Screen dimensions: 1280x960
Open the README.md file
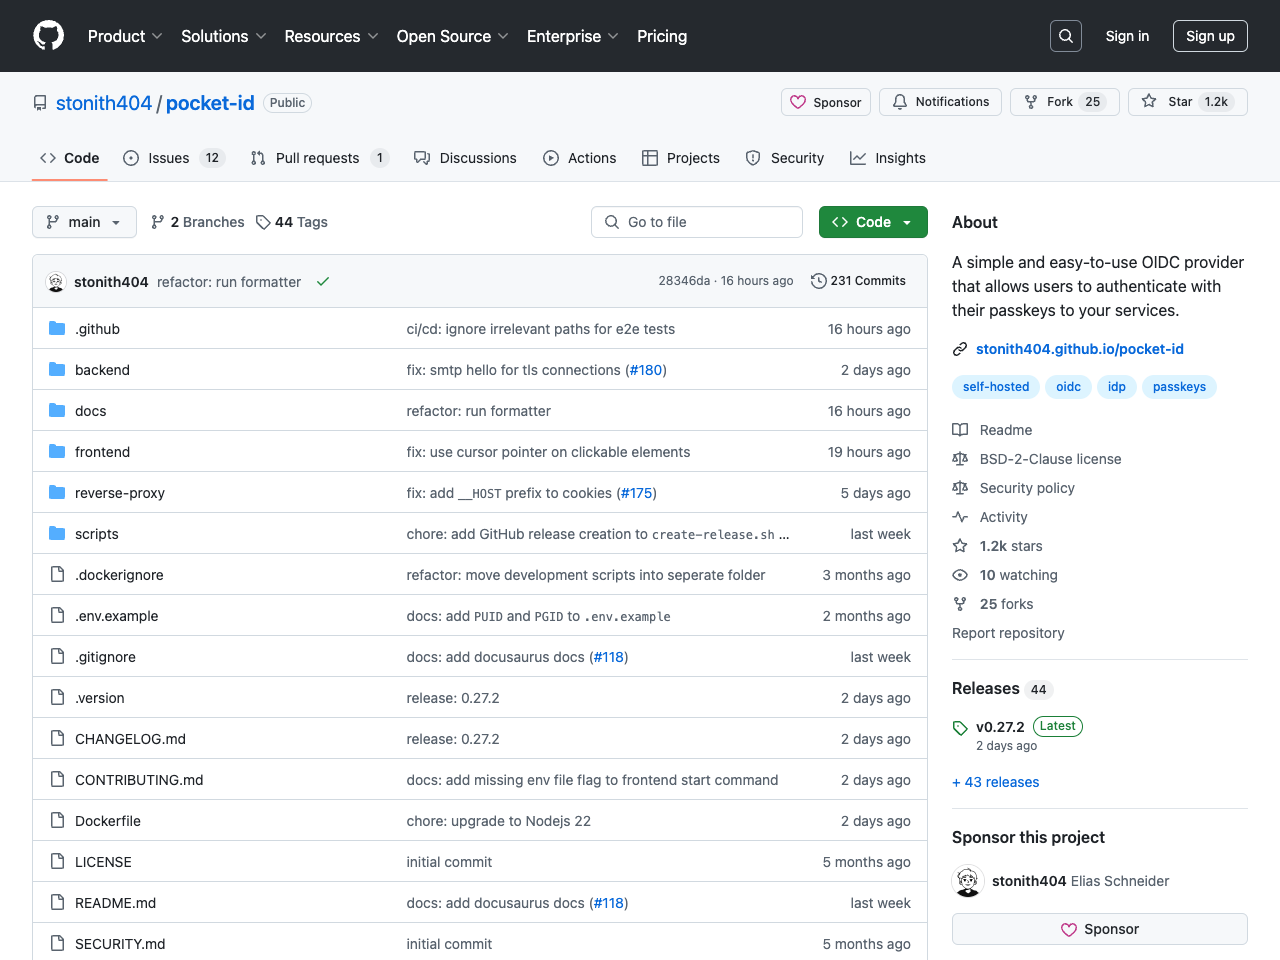click(115, 903)
